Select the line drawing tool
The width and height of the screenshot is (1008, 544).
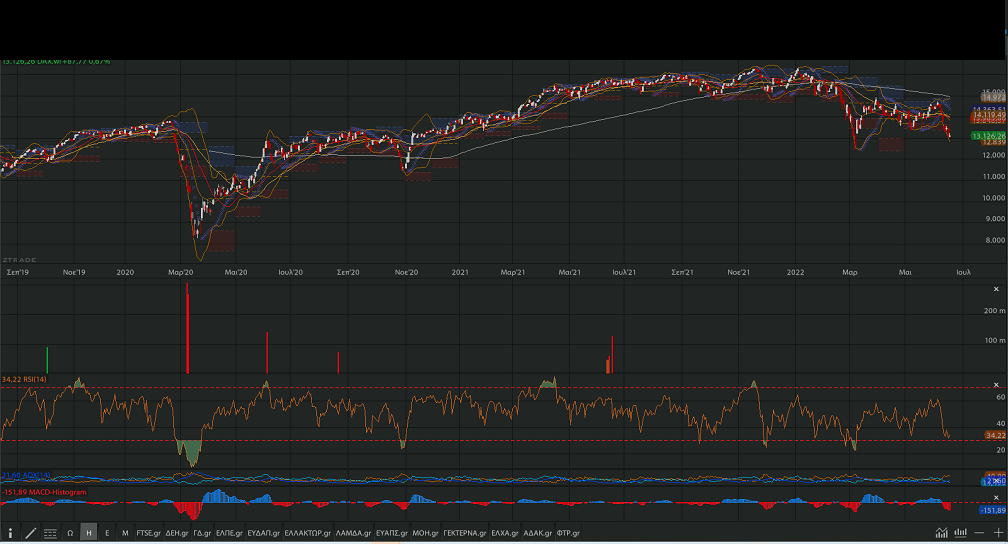point(31,533)
